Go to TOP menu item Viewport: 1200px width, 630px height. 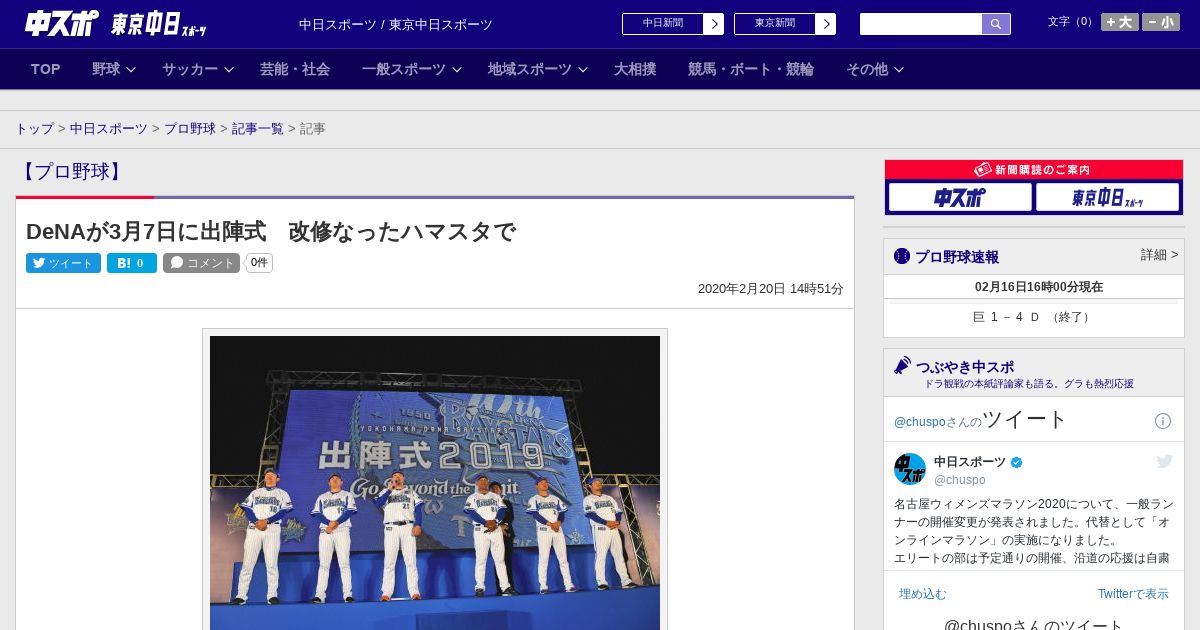coord(46,69)
